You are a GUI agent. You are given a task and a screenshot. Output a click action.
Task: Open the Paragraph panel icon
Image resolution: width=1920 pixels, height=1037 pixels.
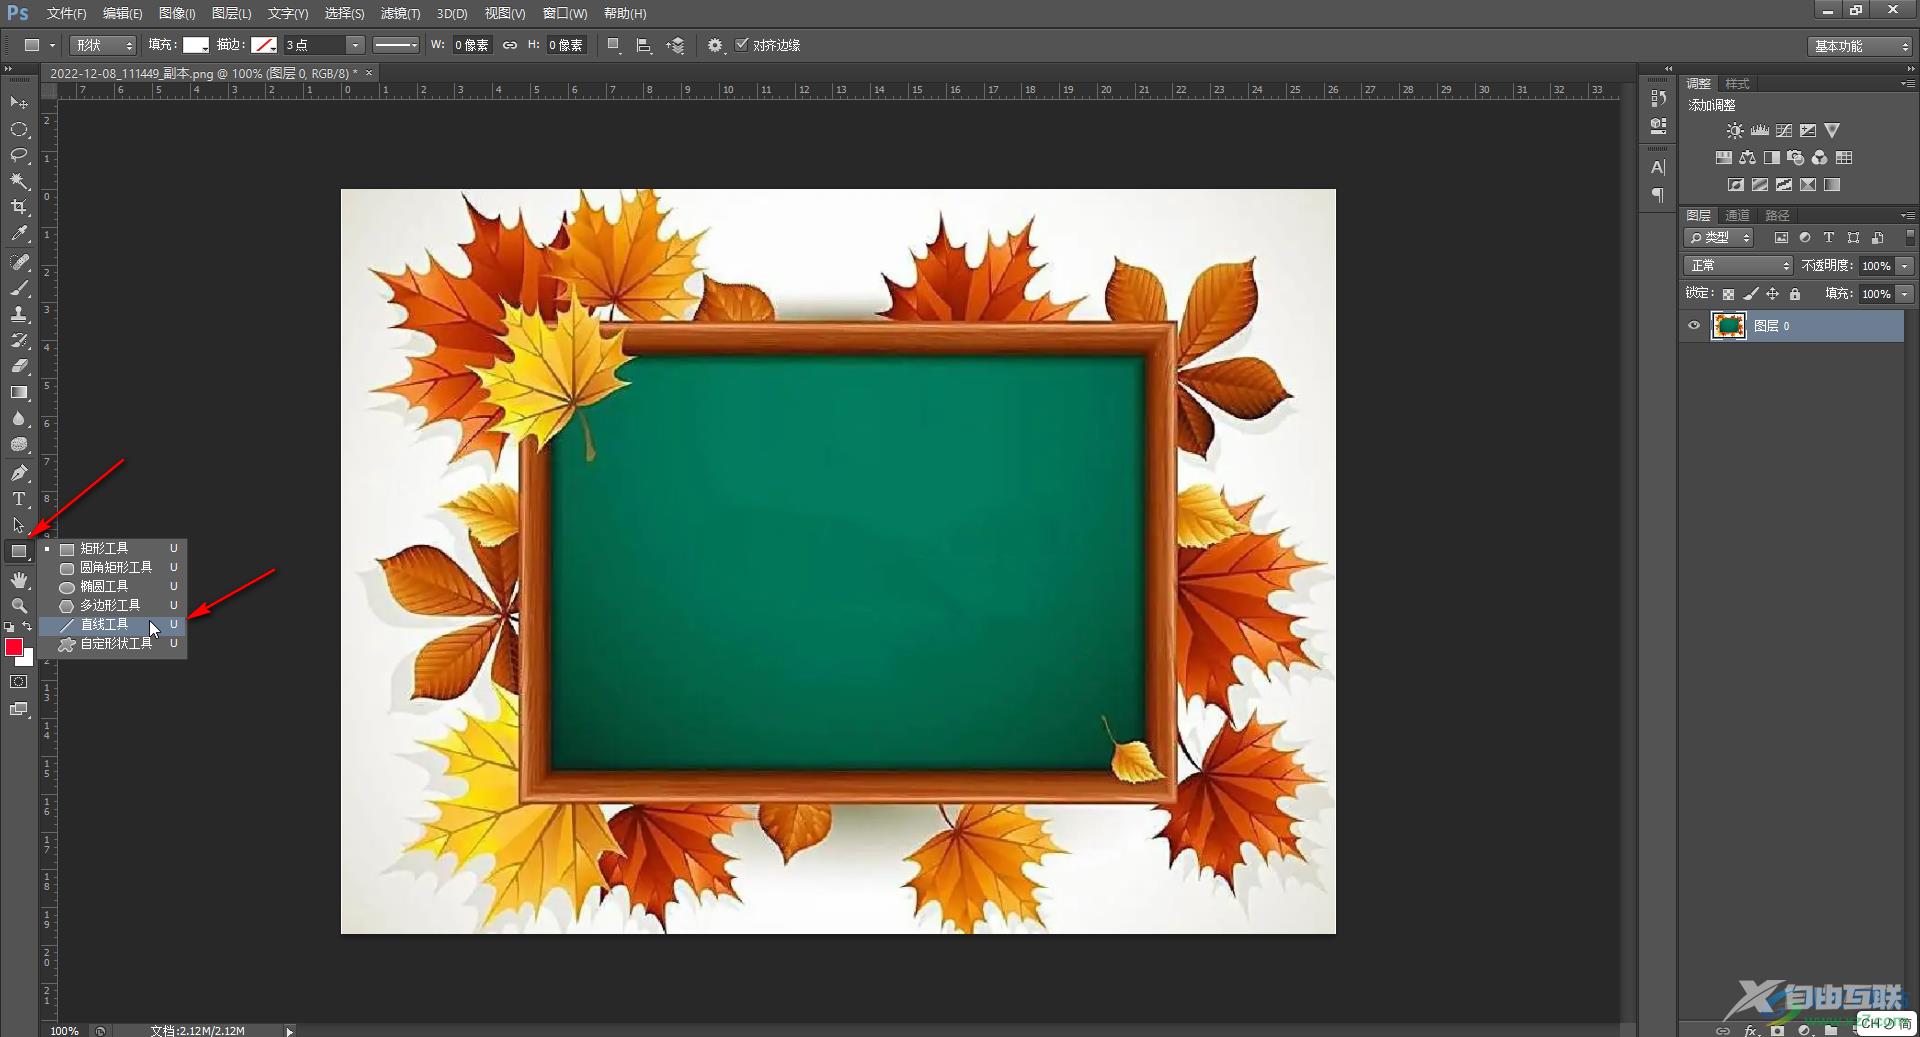tap(1658, 195)
